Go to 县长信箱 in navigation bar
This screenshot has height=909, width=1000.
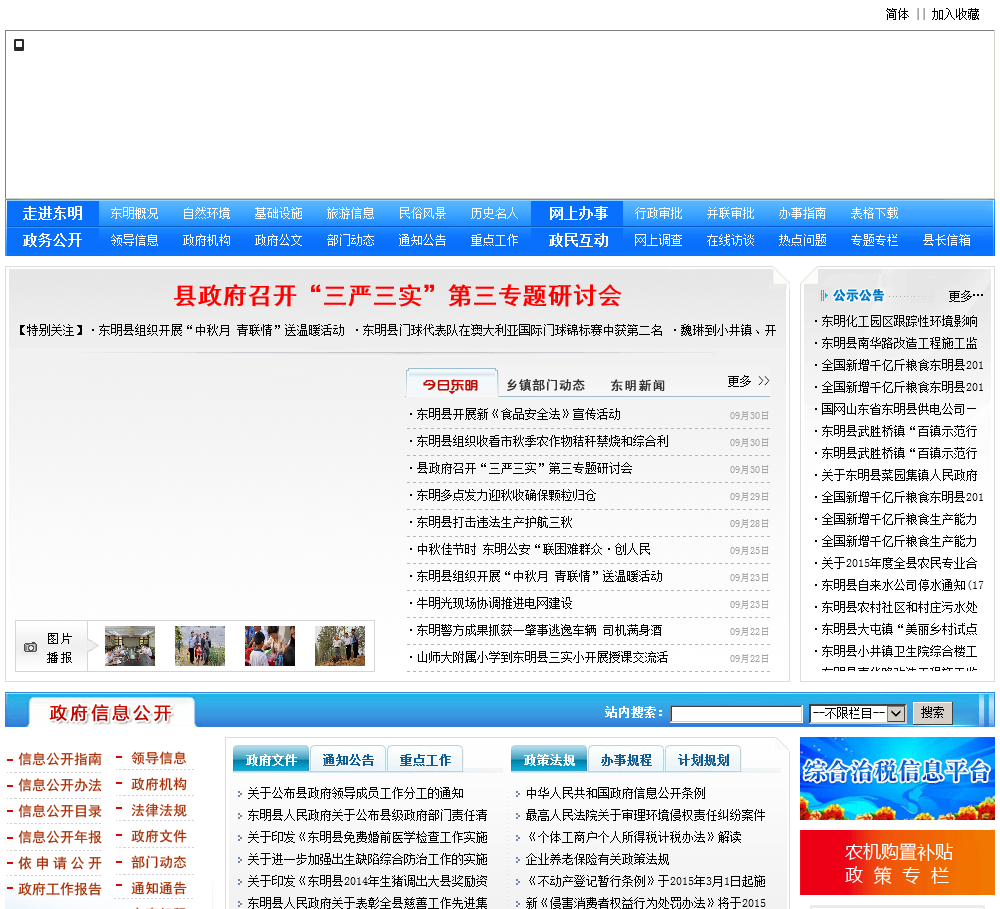tap(946, 240)
